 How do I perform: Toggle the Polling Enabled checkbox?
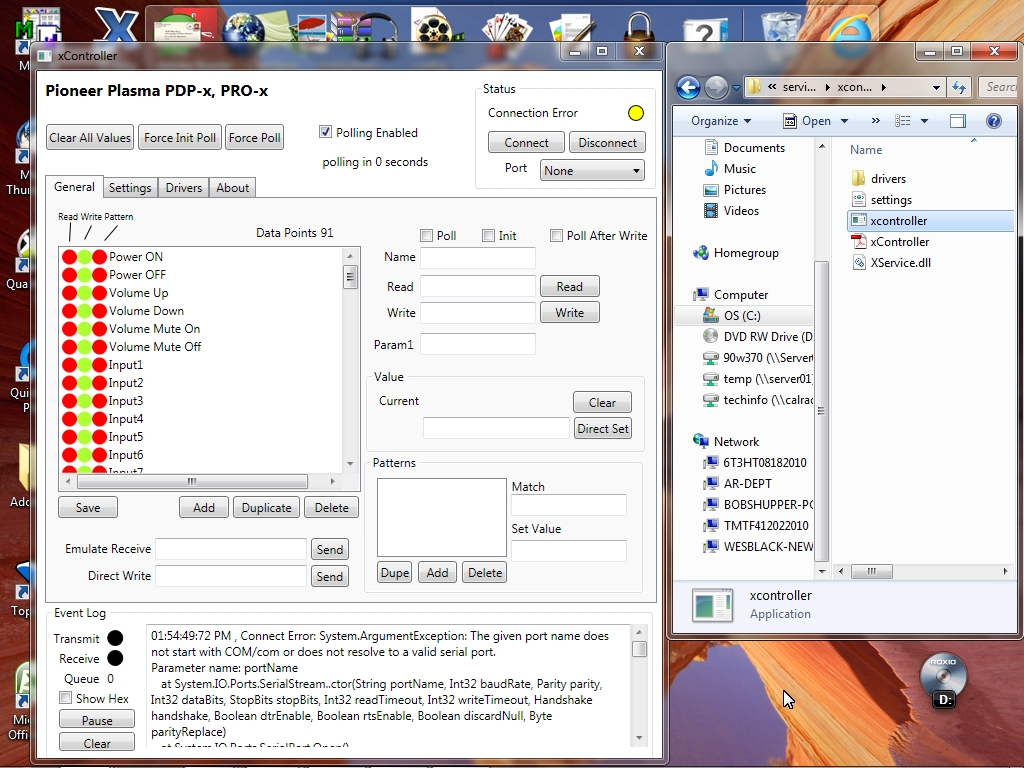[325, 132]
